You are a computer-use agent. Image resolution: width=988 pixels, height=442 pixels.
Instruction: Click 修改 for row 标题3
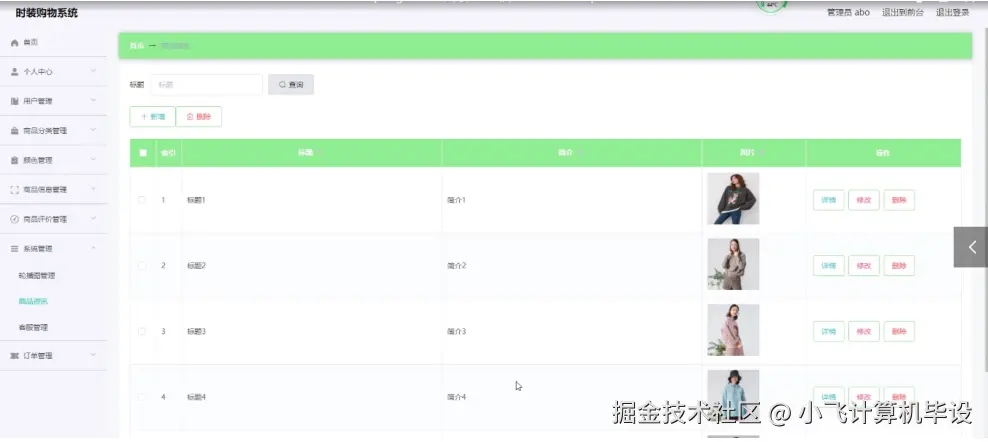coord(864,331)
